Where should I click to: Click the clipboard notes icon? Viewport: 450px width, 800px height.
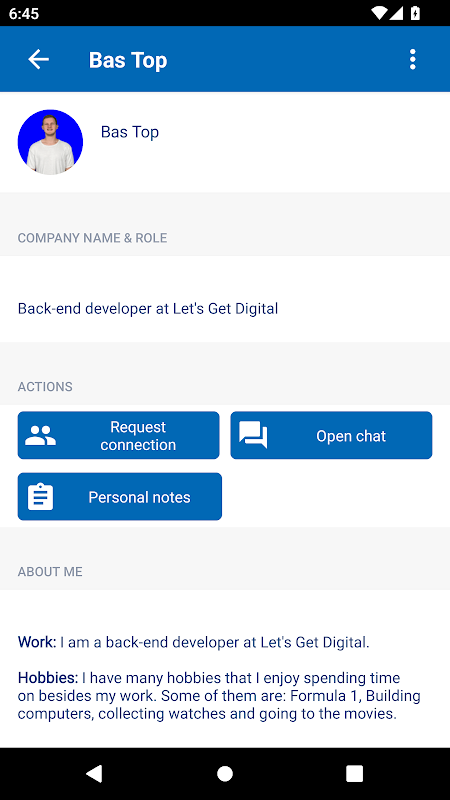click(x=40, y=496)
